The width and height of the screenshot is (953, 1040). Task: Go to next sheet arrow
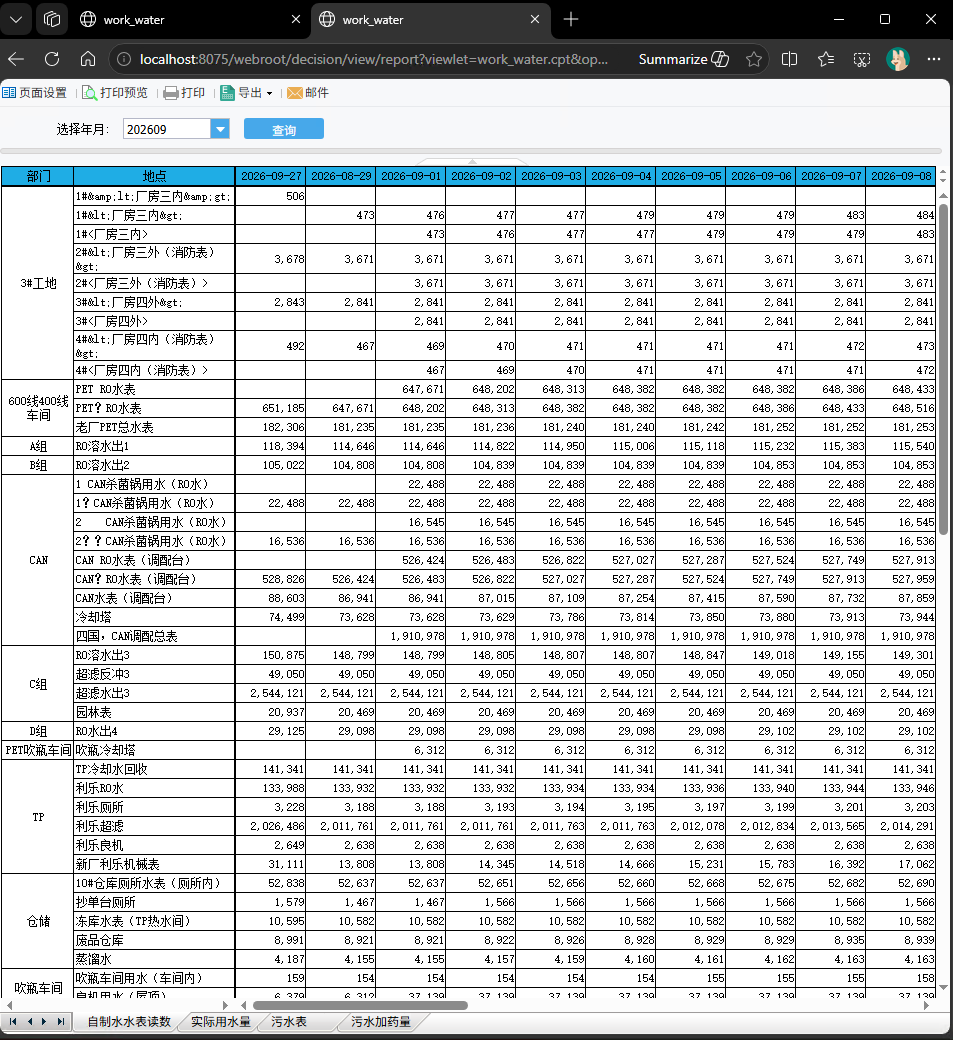pyautogui.click(x=44, y=1021)
